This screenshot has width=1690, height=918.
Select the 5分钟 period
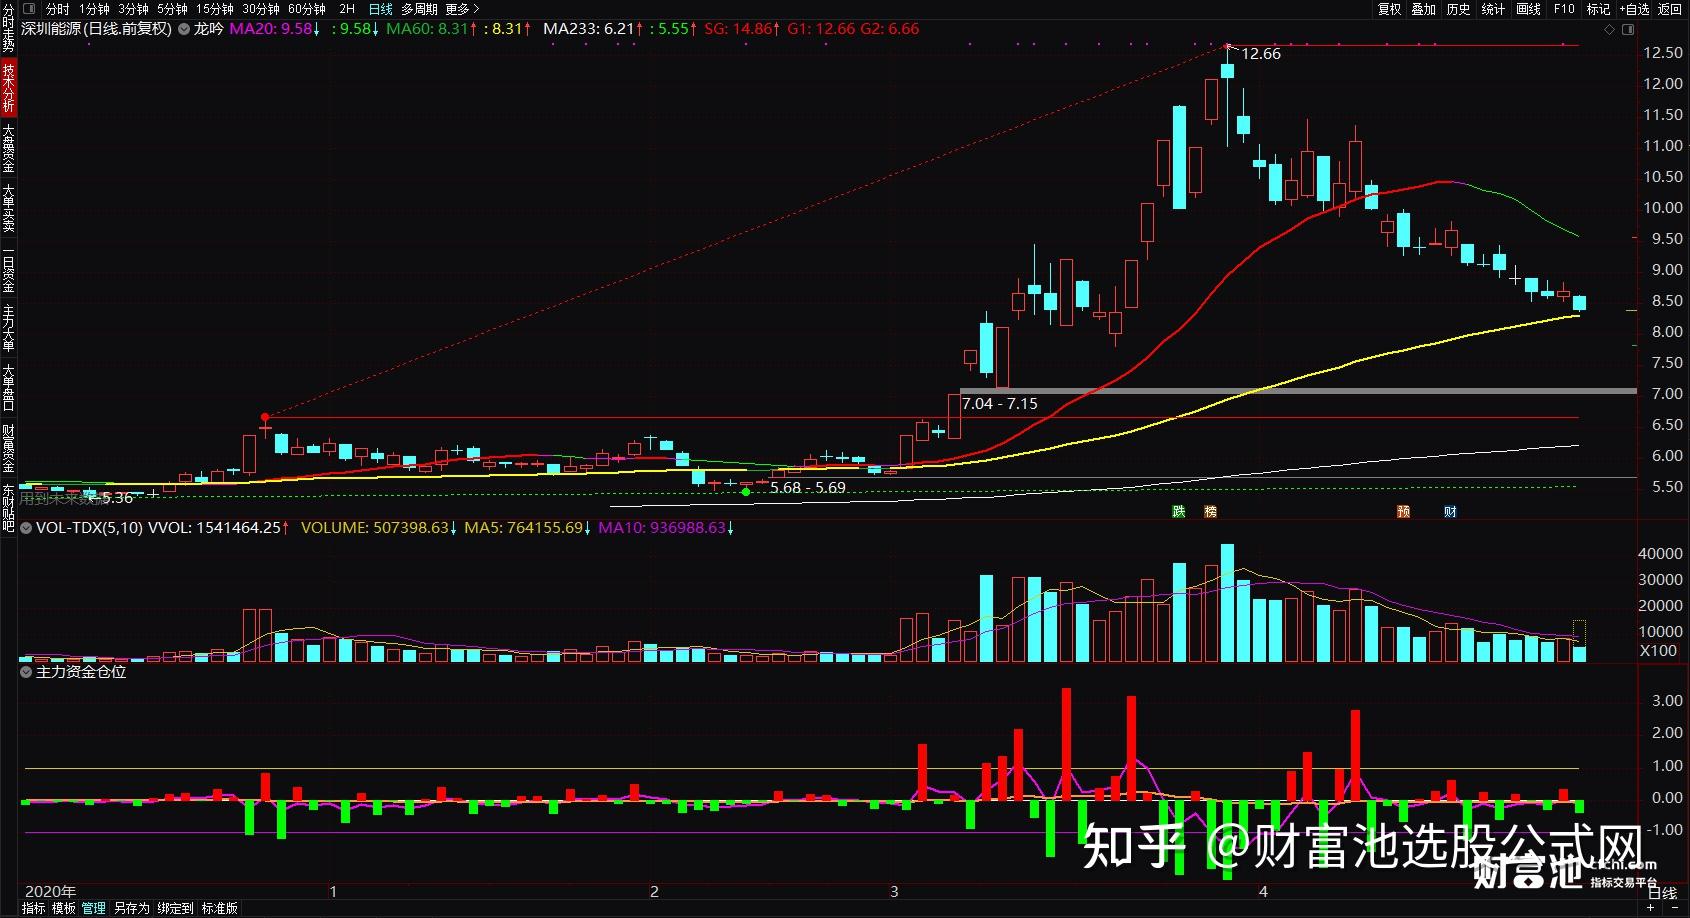173,9
